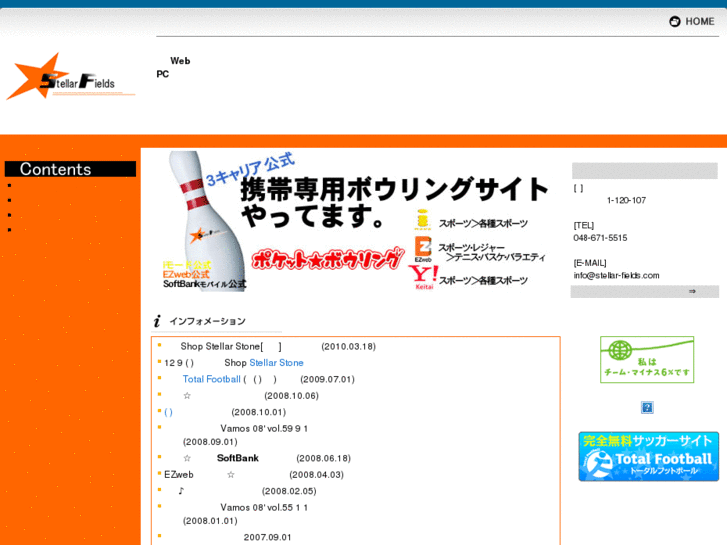
Task: Click the 2007.09.01 news entry
Action: (268, 537)
